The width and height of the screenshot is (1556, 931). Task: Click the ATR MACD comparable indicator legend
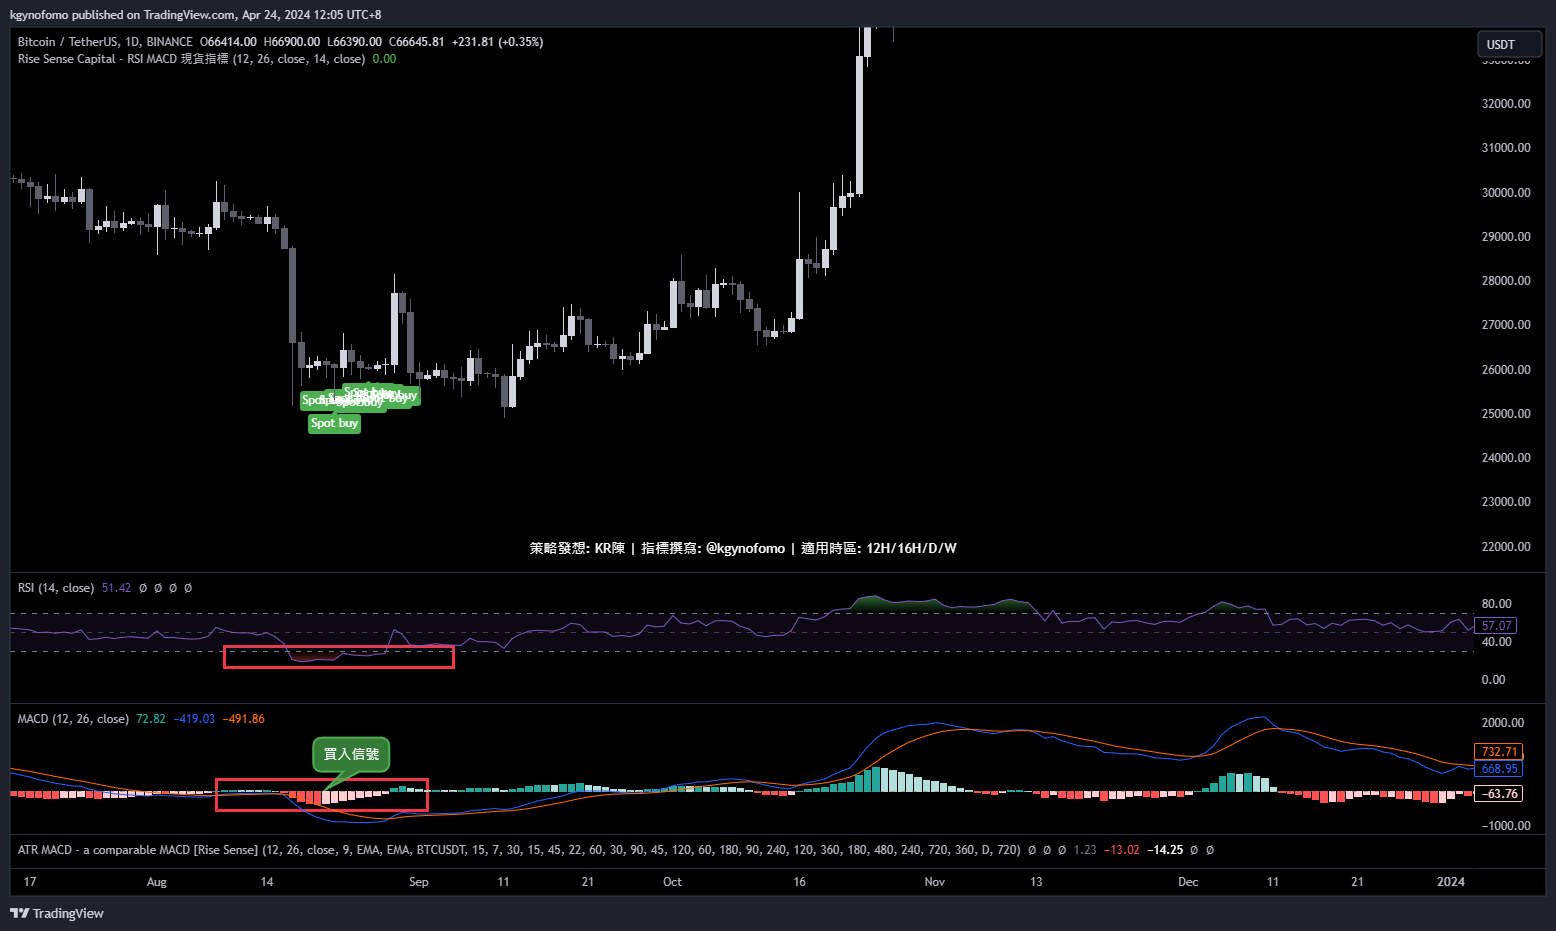(519, 850)
